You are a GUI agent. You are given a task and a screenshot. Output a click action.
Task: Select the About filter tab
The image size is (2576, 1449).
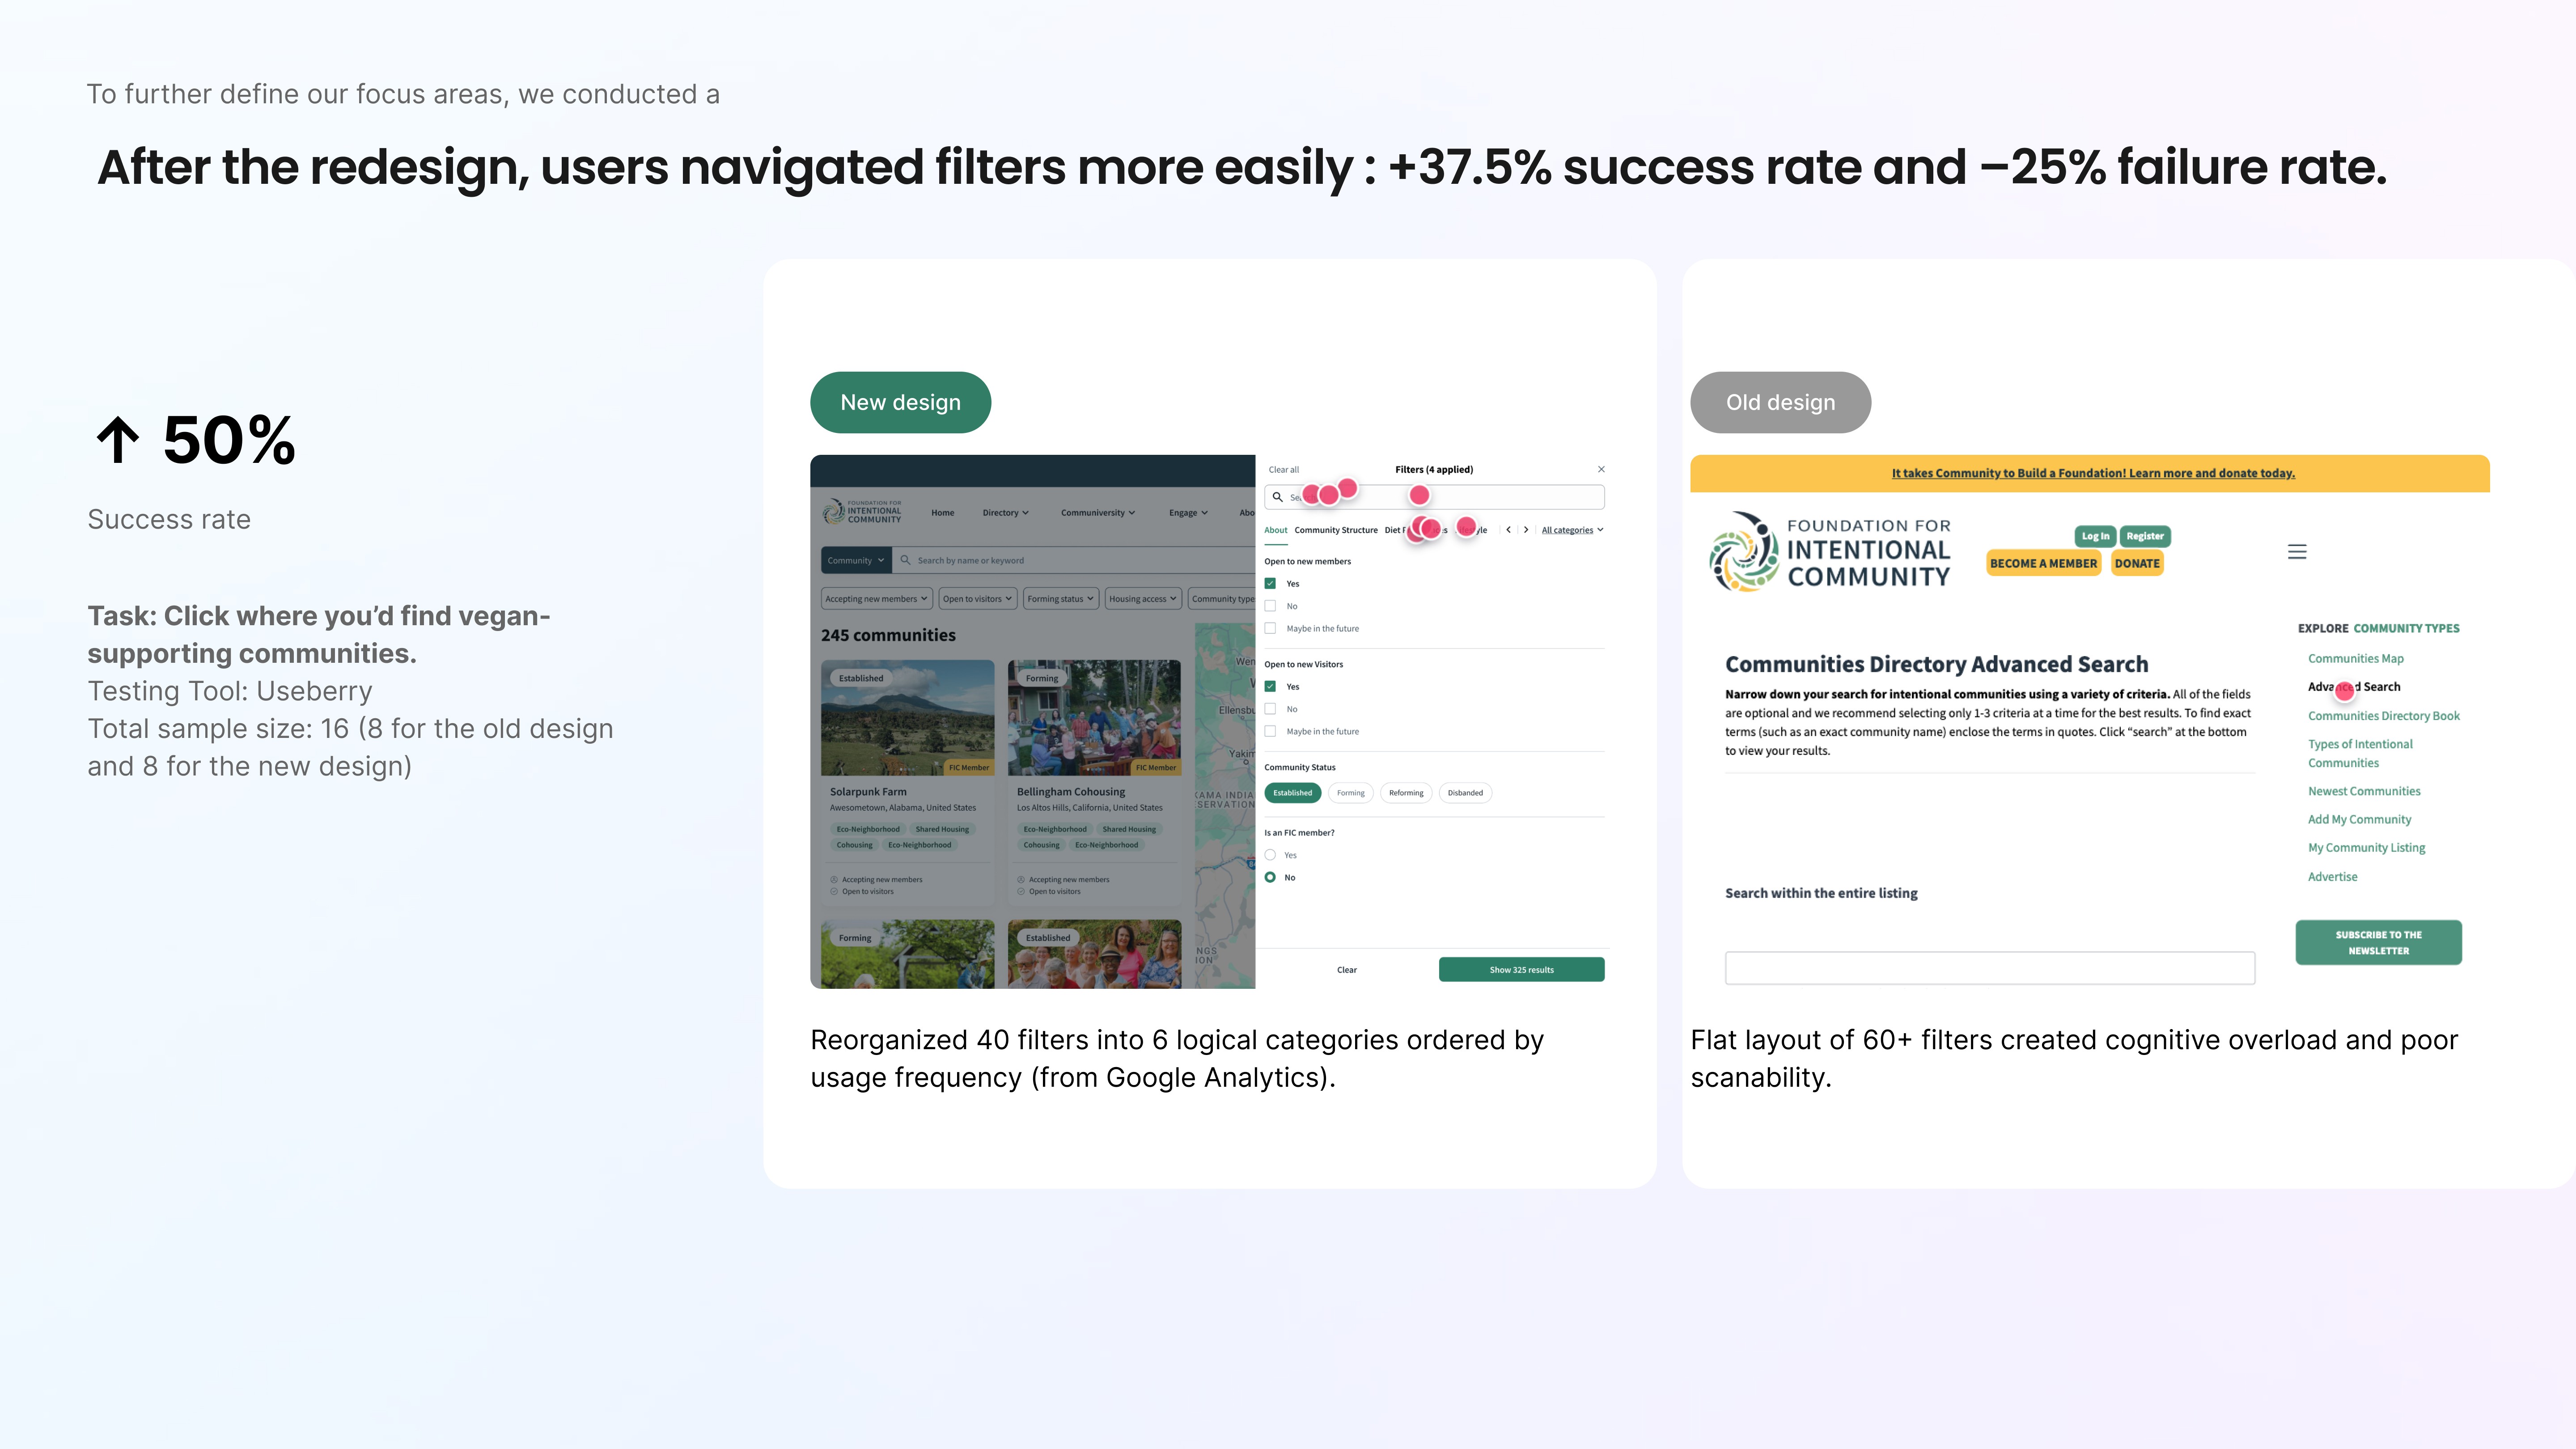(1275, 530)
